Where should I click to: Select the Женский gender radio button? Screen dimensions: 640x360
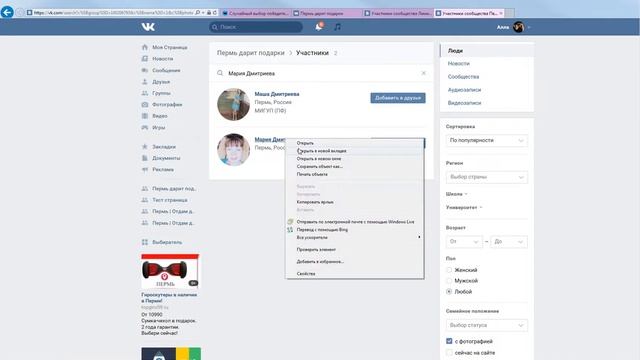(449, 270)
